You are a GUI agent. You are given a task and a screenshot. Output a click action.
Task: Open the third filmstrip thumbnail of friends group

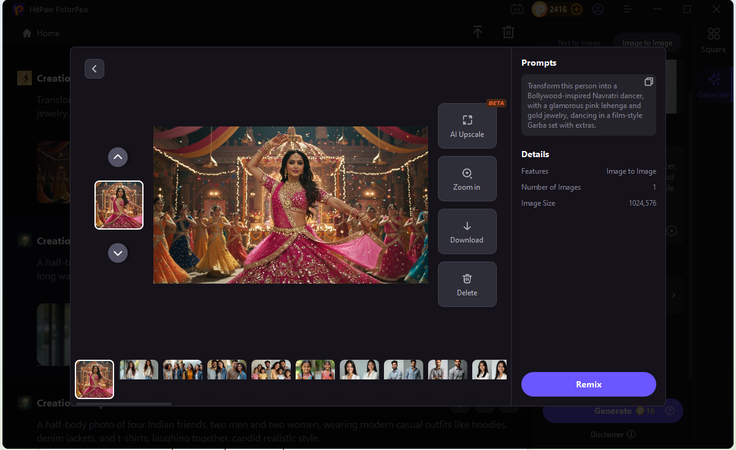coord(183,370)
